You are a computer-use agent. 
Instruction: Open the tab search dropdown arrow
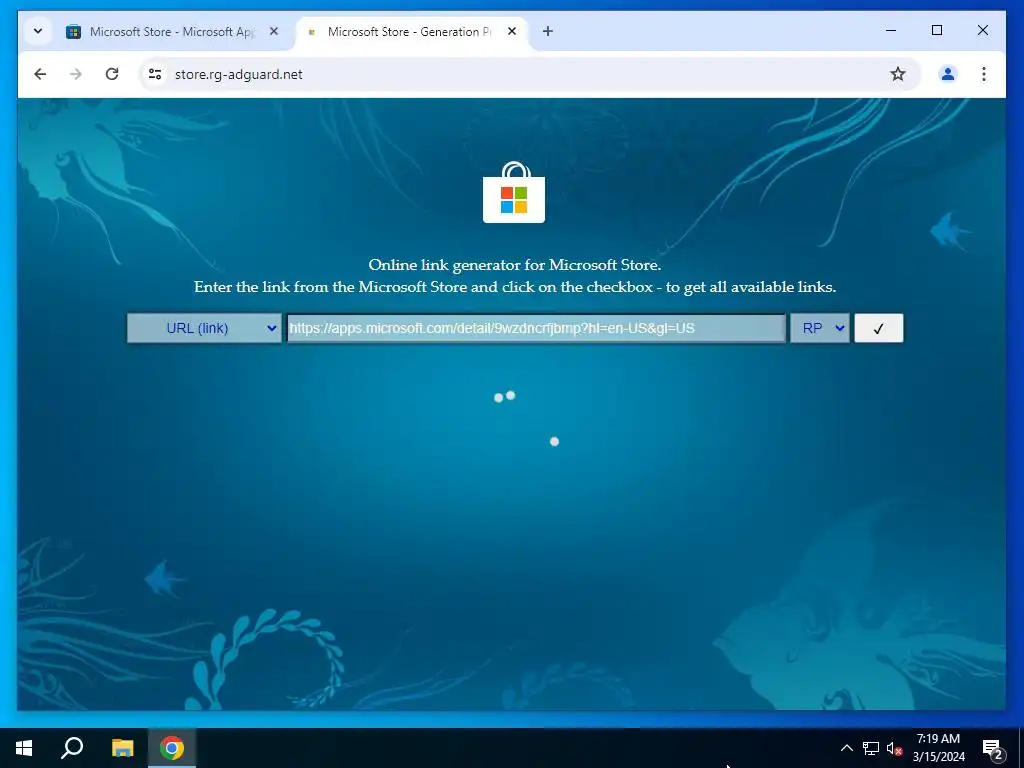38,31
